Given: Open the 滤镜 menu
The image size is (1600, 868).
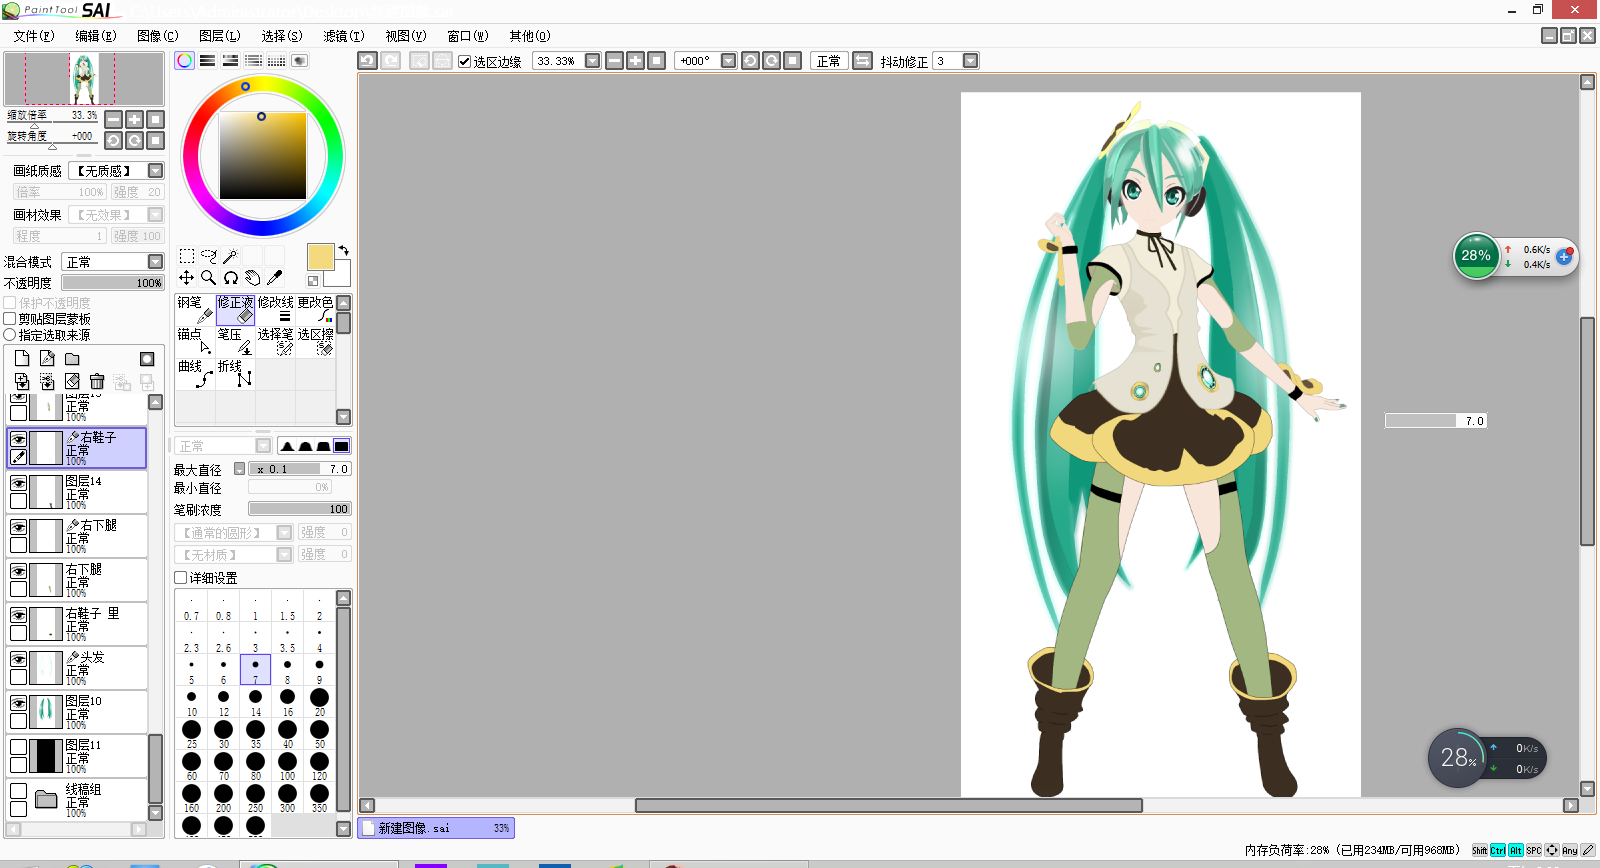Looking at the screenshot, I should (x=343, y=36).
